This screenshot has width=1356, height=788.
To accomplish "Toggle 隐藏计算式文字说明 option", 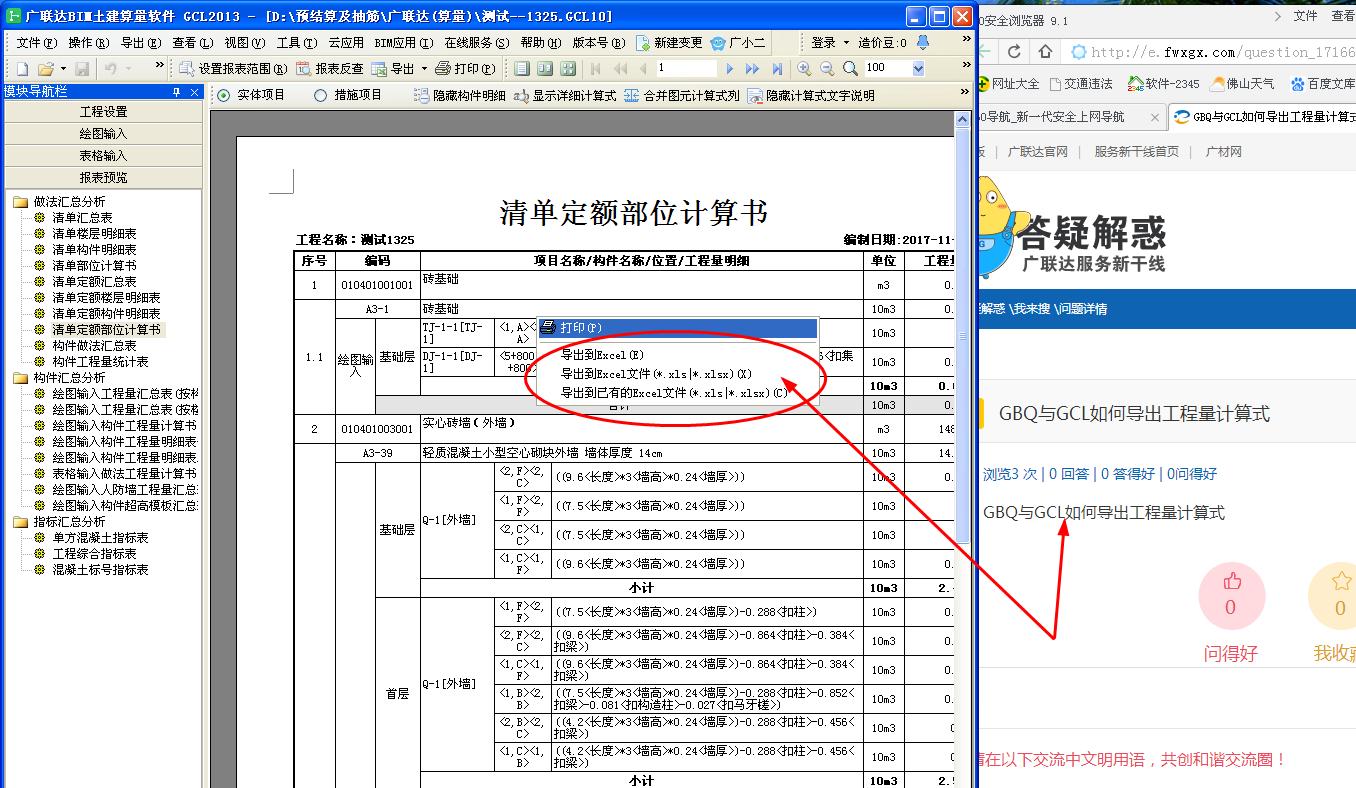I will [x=811, y=95].
